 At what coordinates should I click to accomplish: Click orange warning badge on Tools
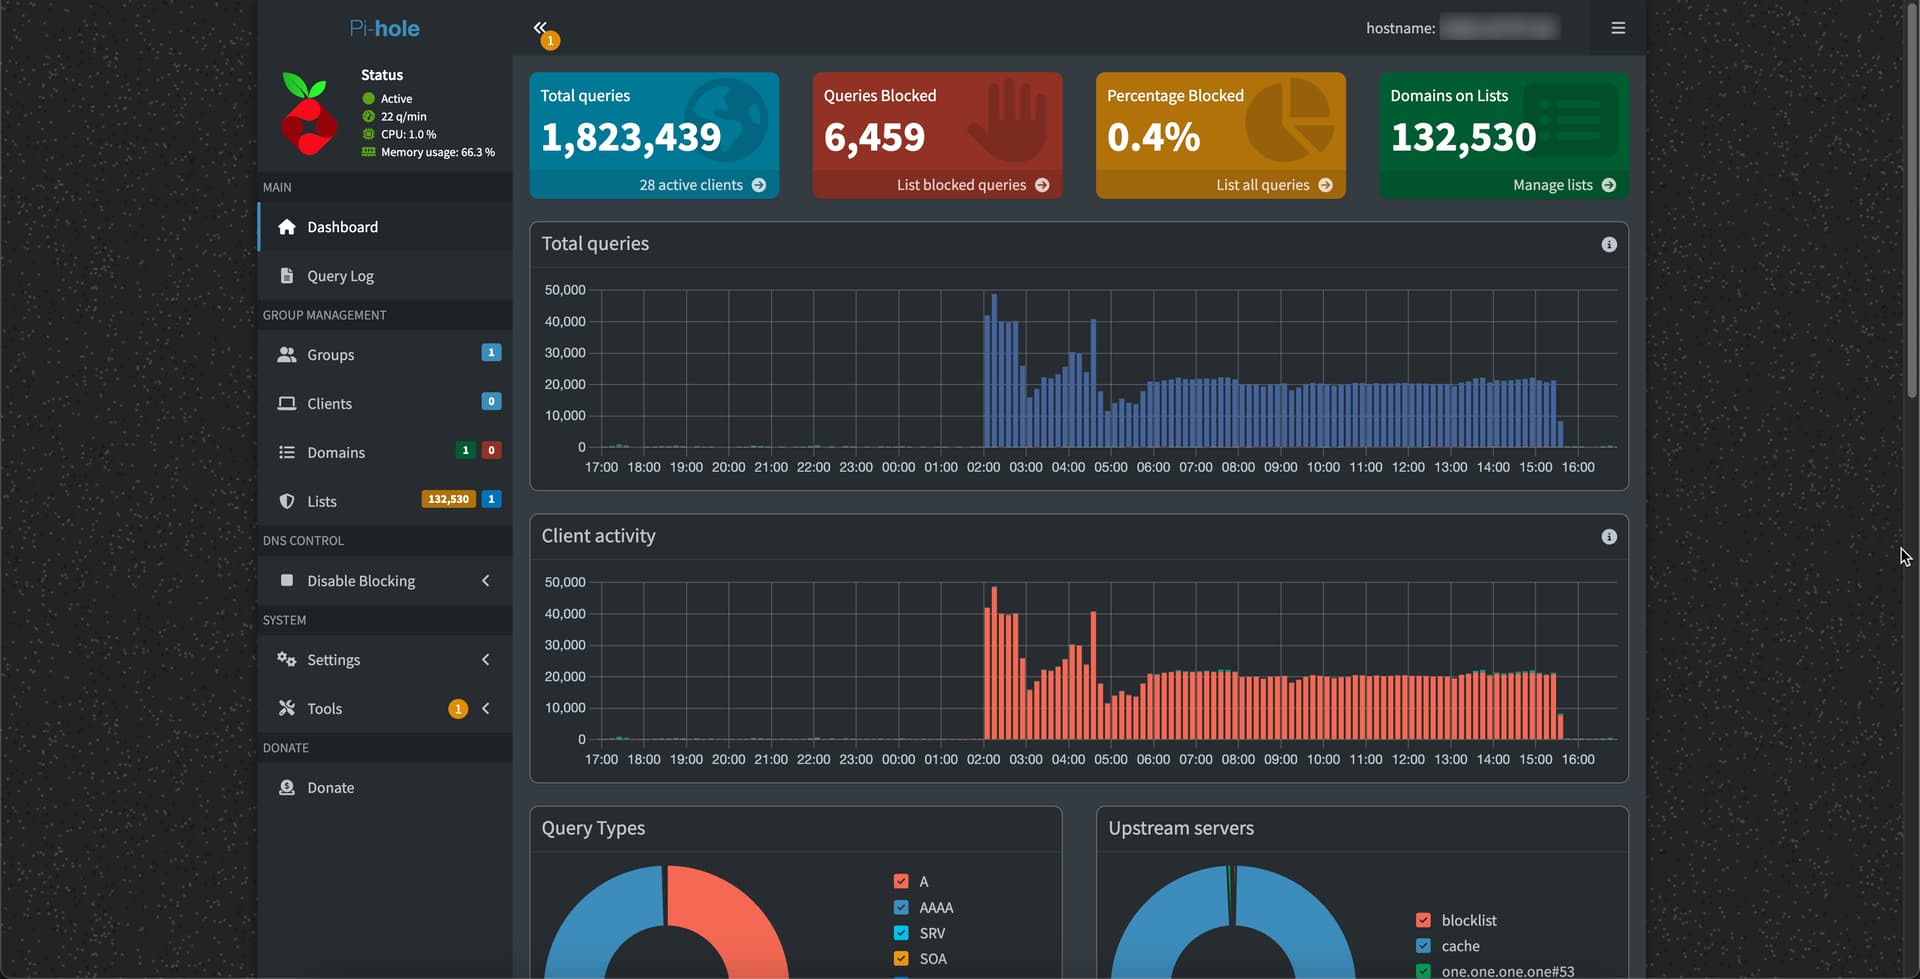pyautogui.click(x=458, y=709)
